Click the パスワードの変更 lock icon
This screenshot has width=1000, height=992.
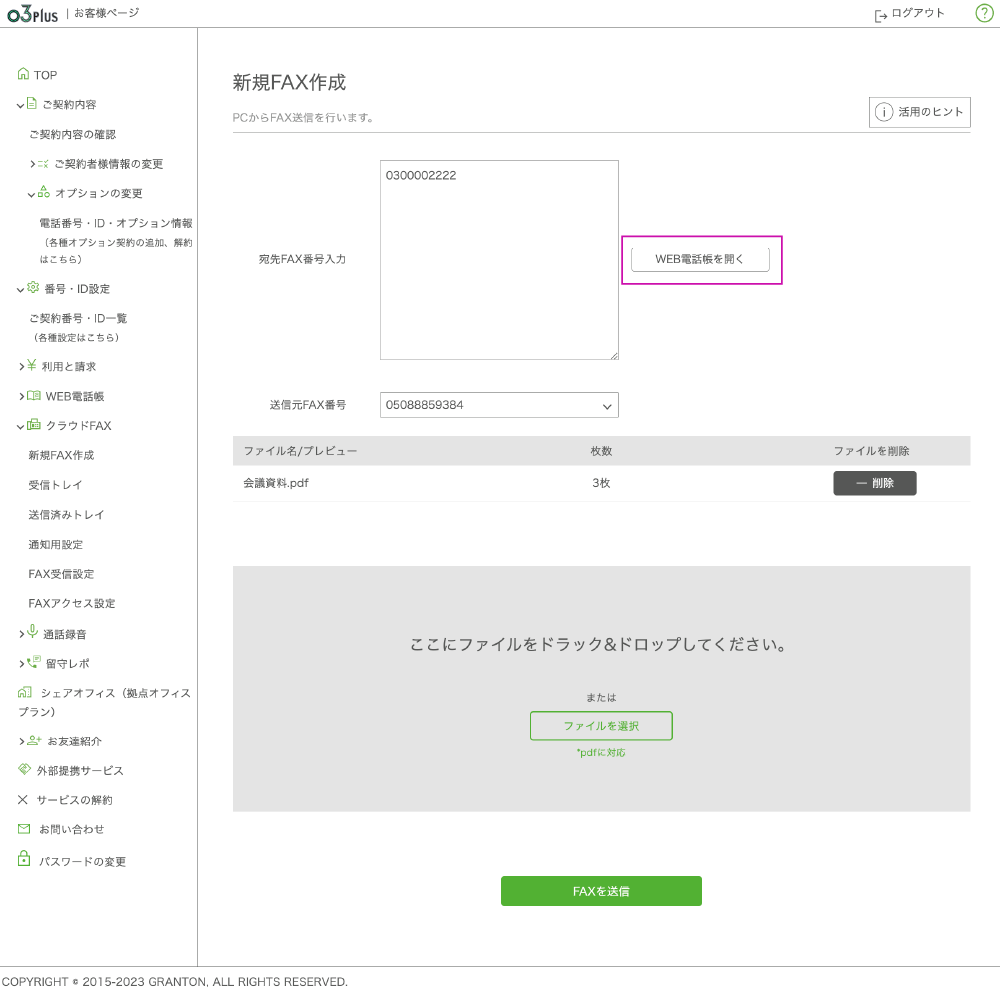[x=24, y=858]
